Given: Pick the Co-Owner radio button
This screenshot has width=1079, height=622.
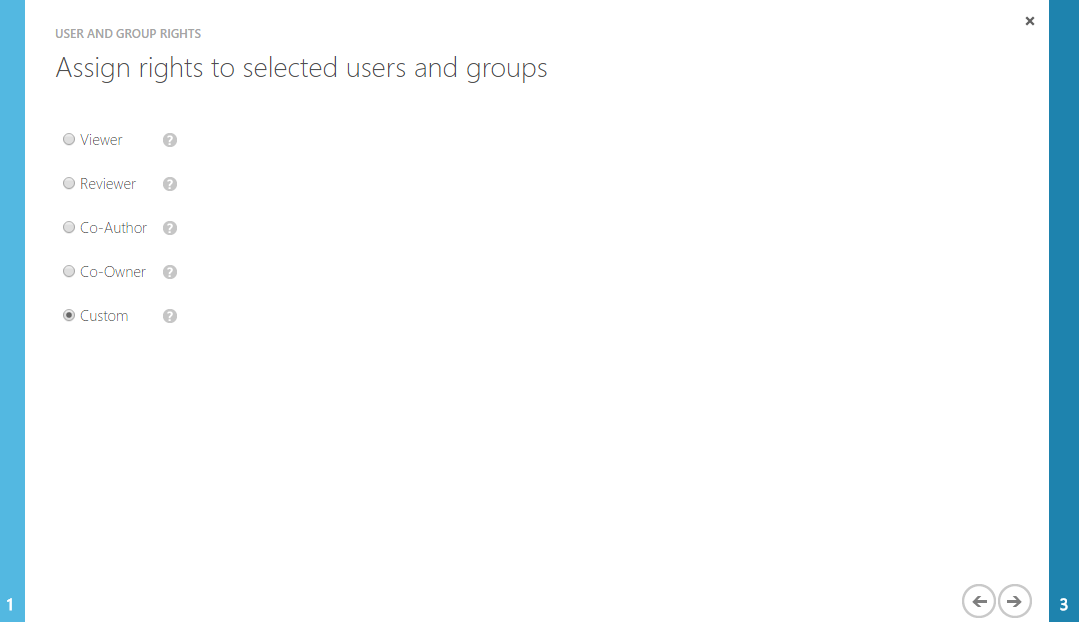Looking at the screenshot, I should 69,272.
